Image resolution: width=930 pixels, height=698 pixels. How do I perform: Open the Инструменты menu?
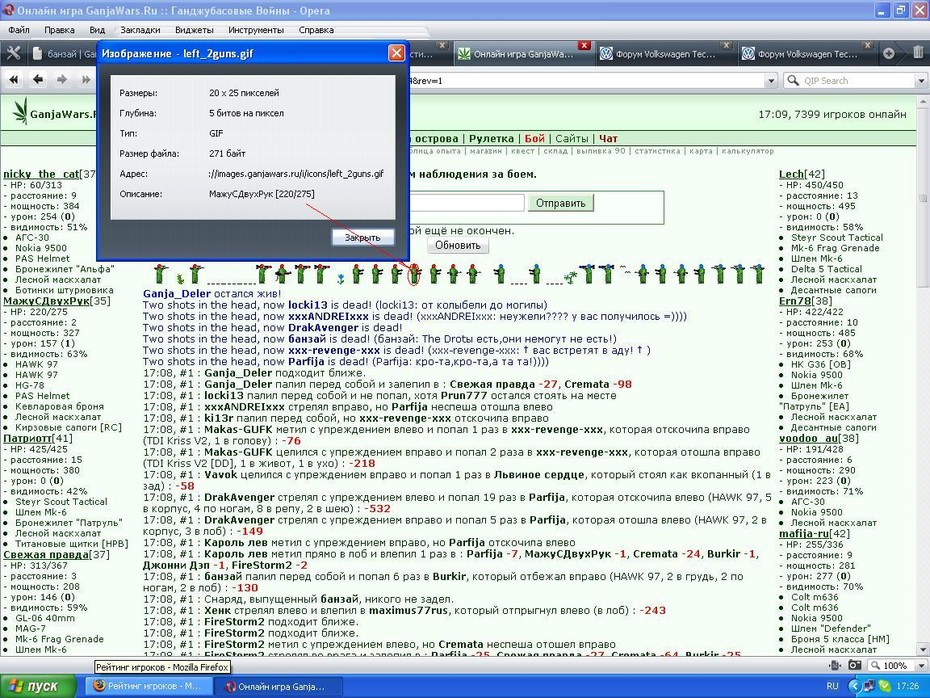tap(256, 30)
